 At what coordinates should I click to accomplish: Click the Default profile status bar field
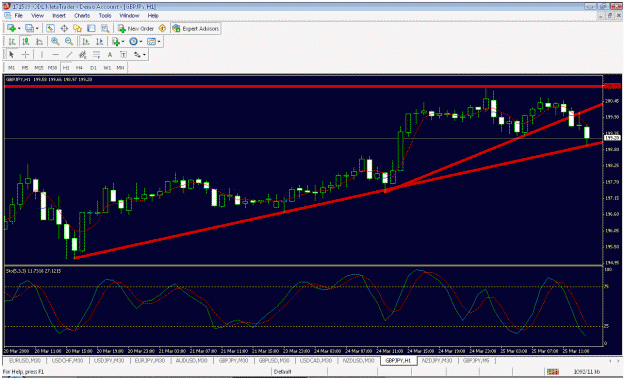click(283, 372)
